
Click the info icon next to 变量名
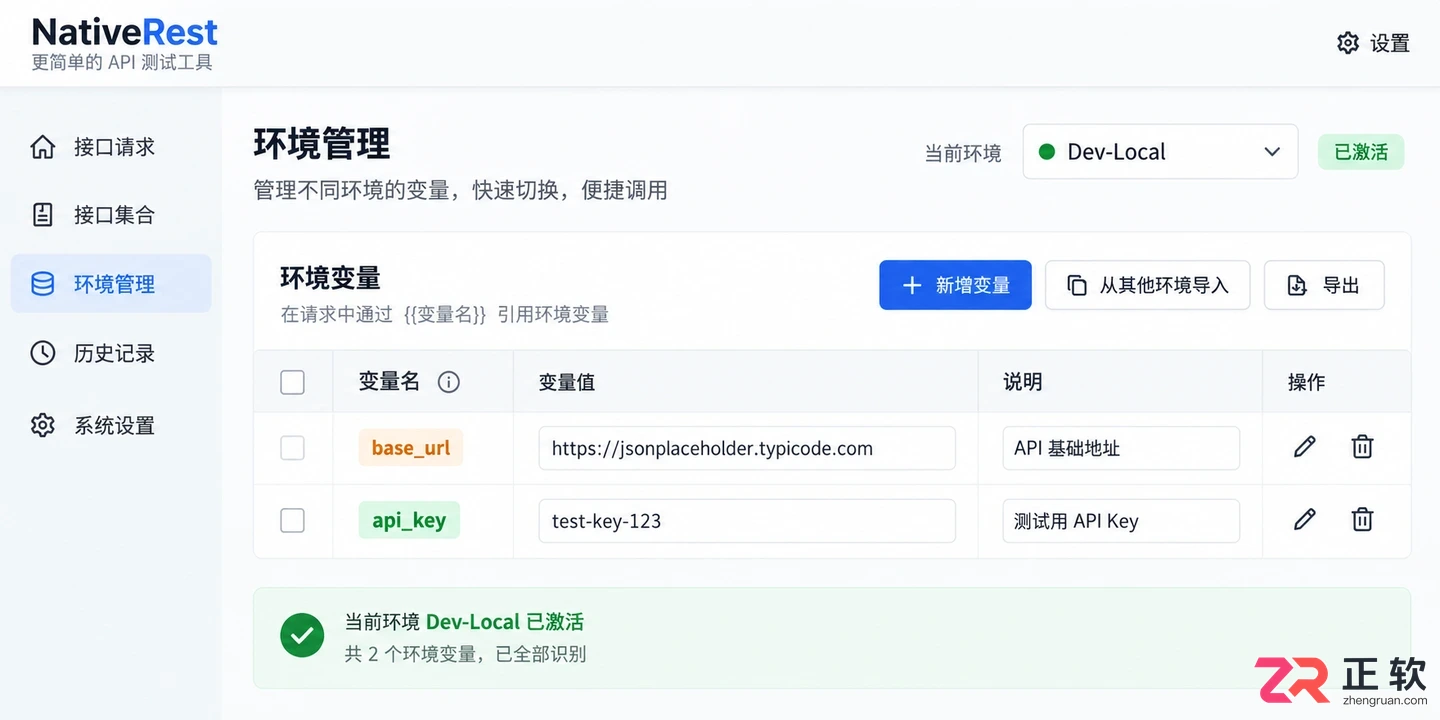pos(449,382)
